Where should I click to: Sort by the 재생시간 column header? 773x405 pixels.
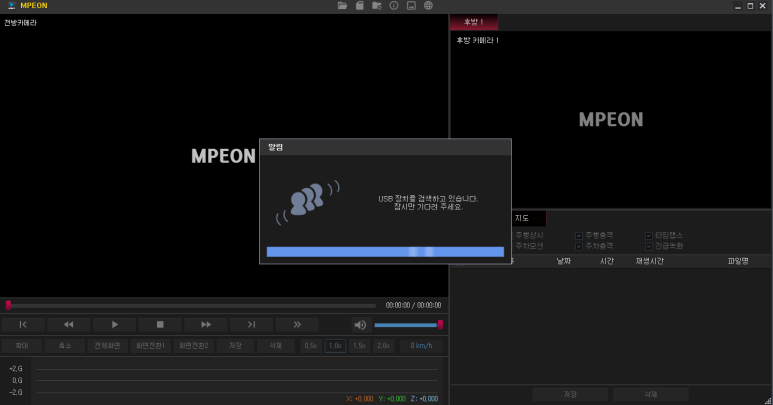click(649, 261)
